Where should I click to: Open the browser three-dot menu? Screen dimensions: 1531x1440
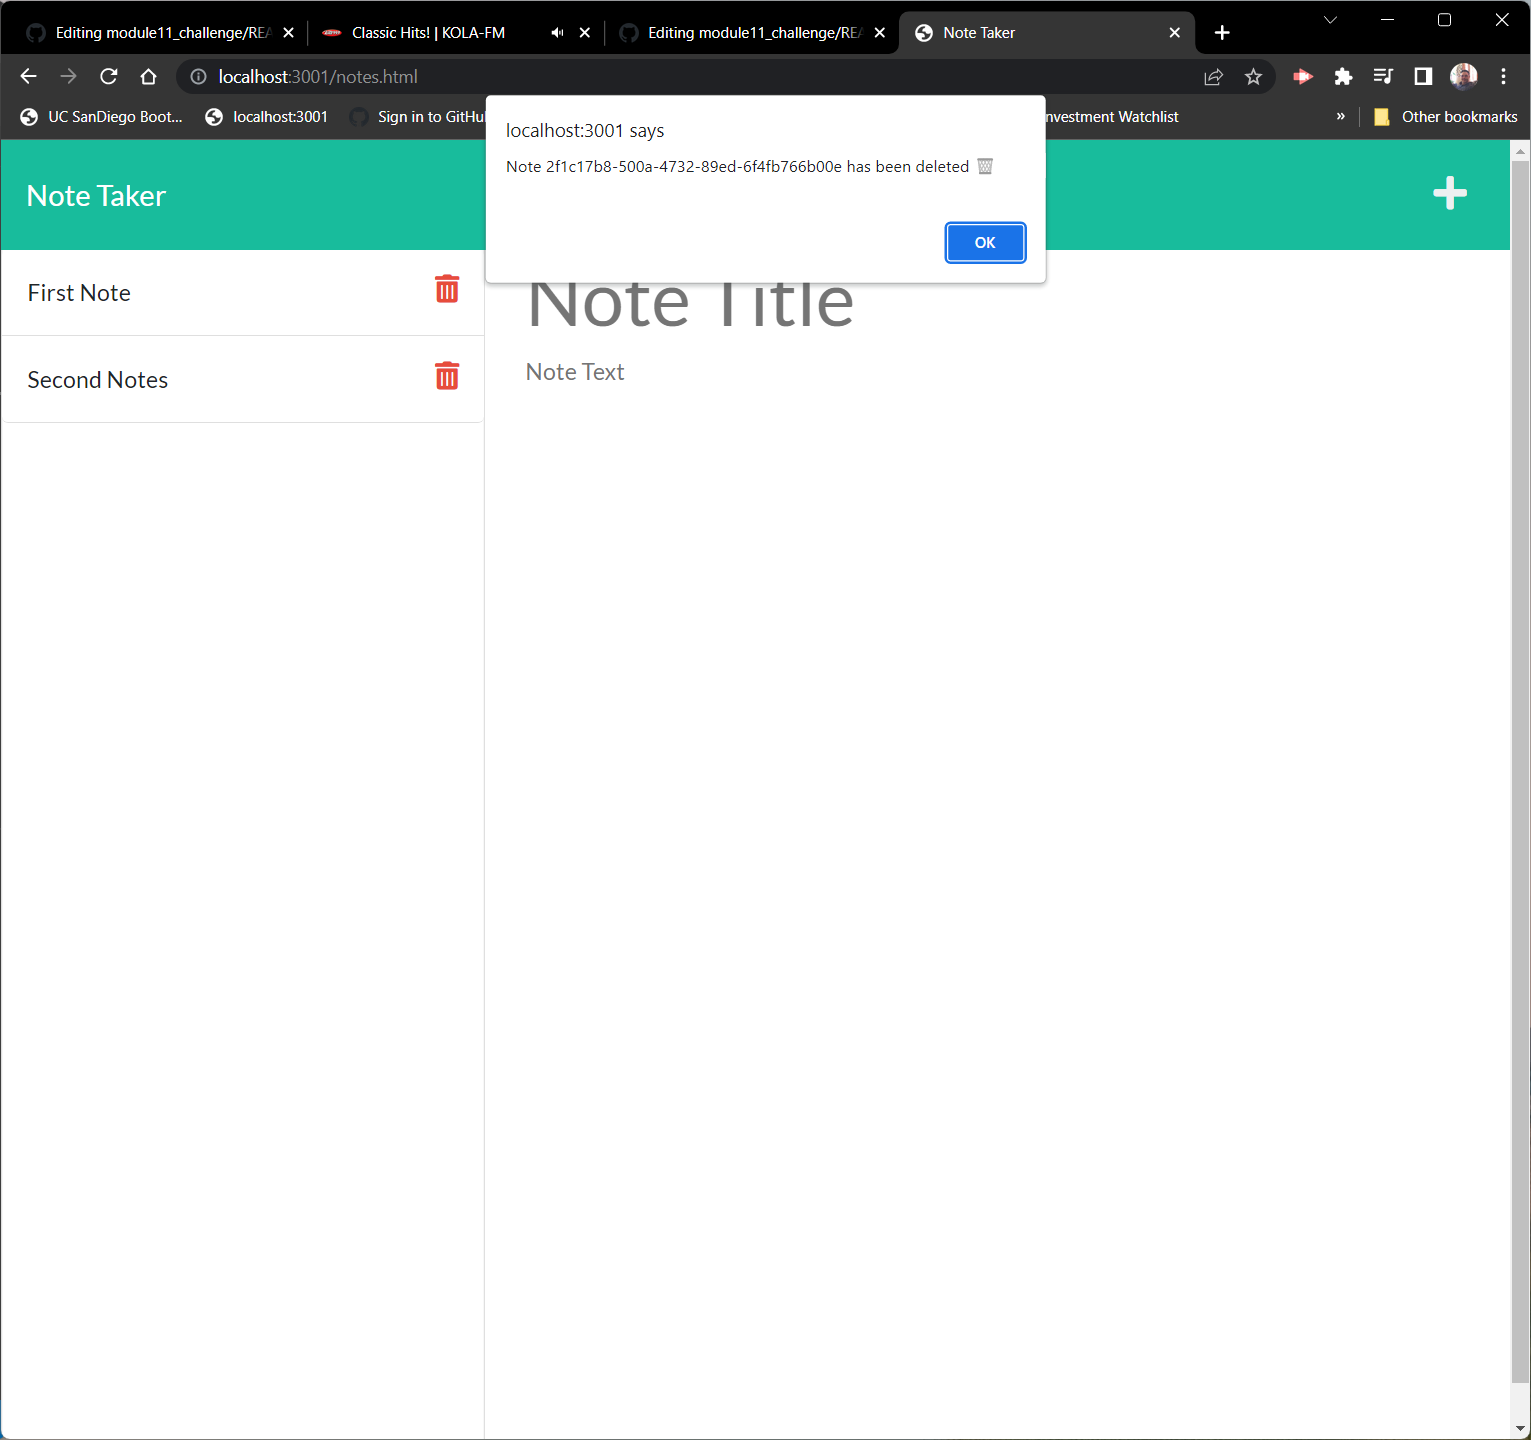click(x=1504, y=76)
